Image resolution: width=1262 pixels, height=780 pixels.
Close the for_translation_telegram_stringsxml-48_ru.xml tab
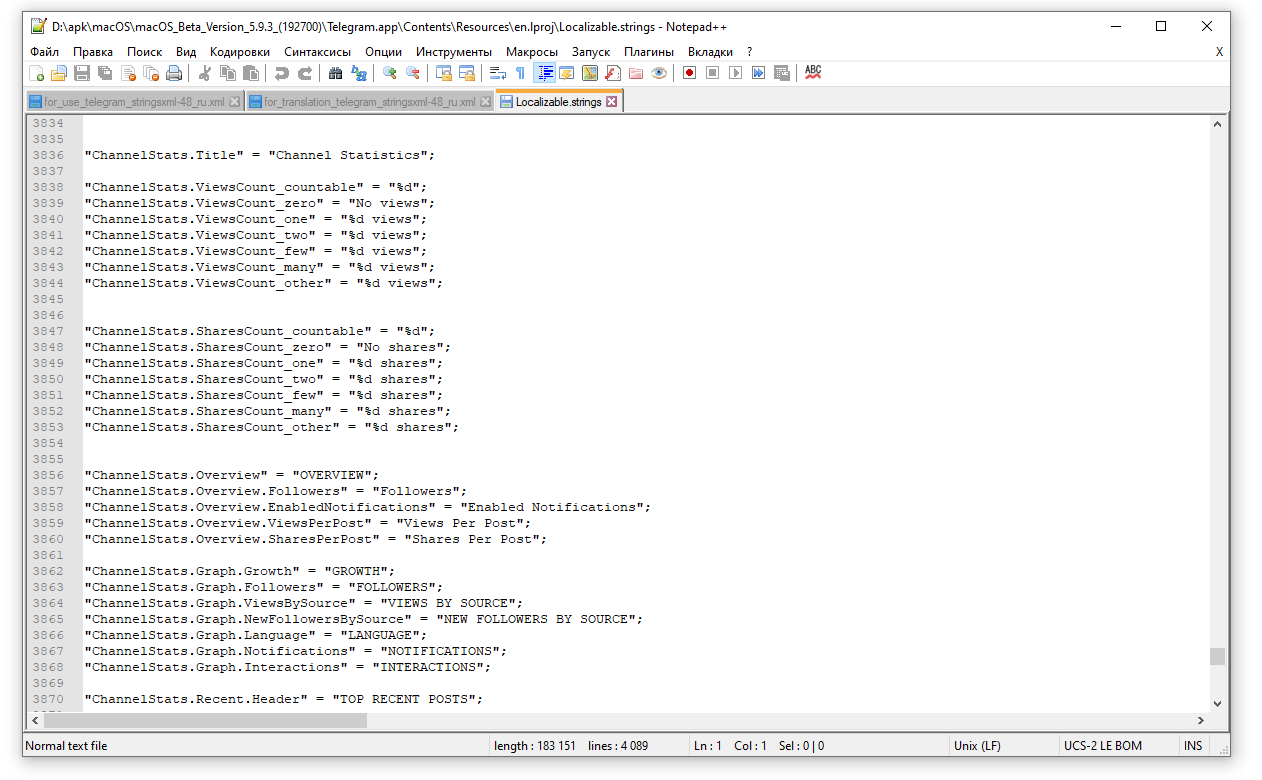(486, 102)
